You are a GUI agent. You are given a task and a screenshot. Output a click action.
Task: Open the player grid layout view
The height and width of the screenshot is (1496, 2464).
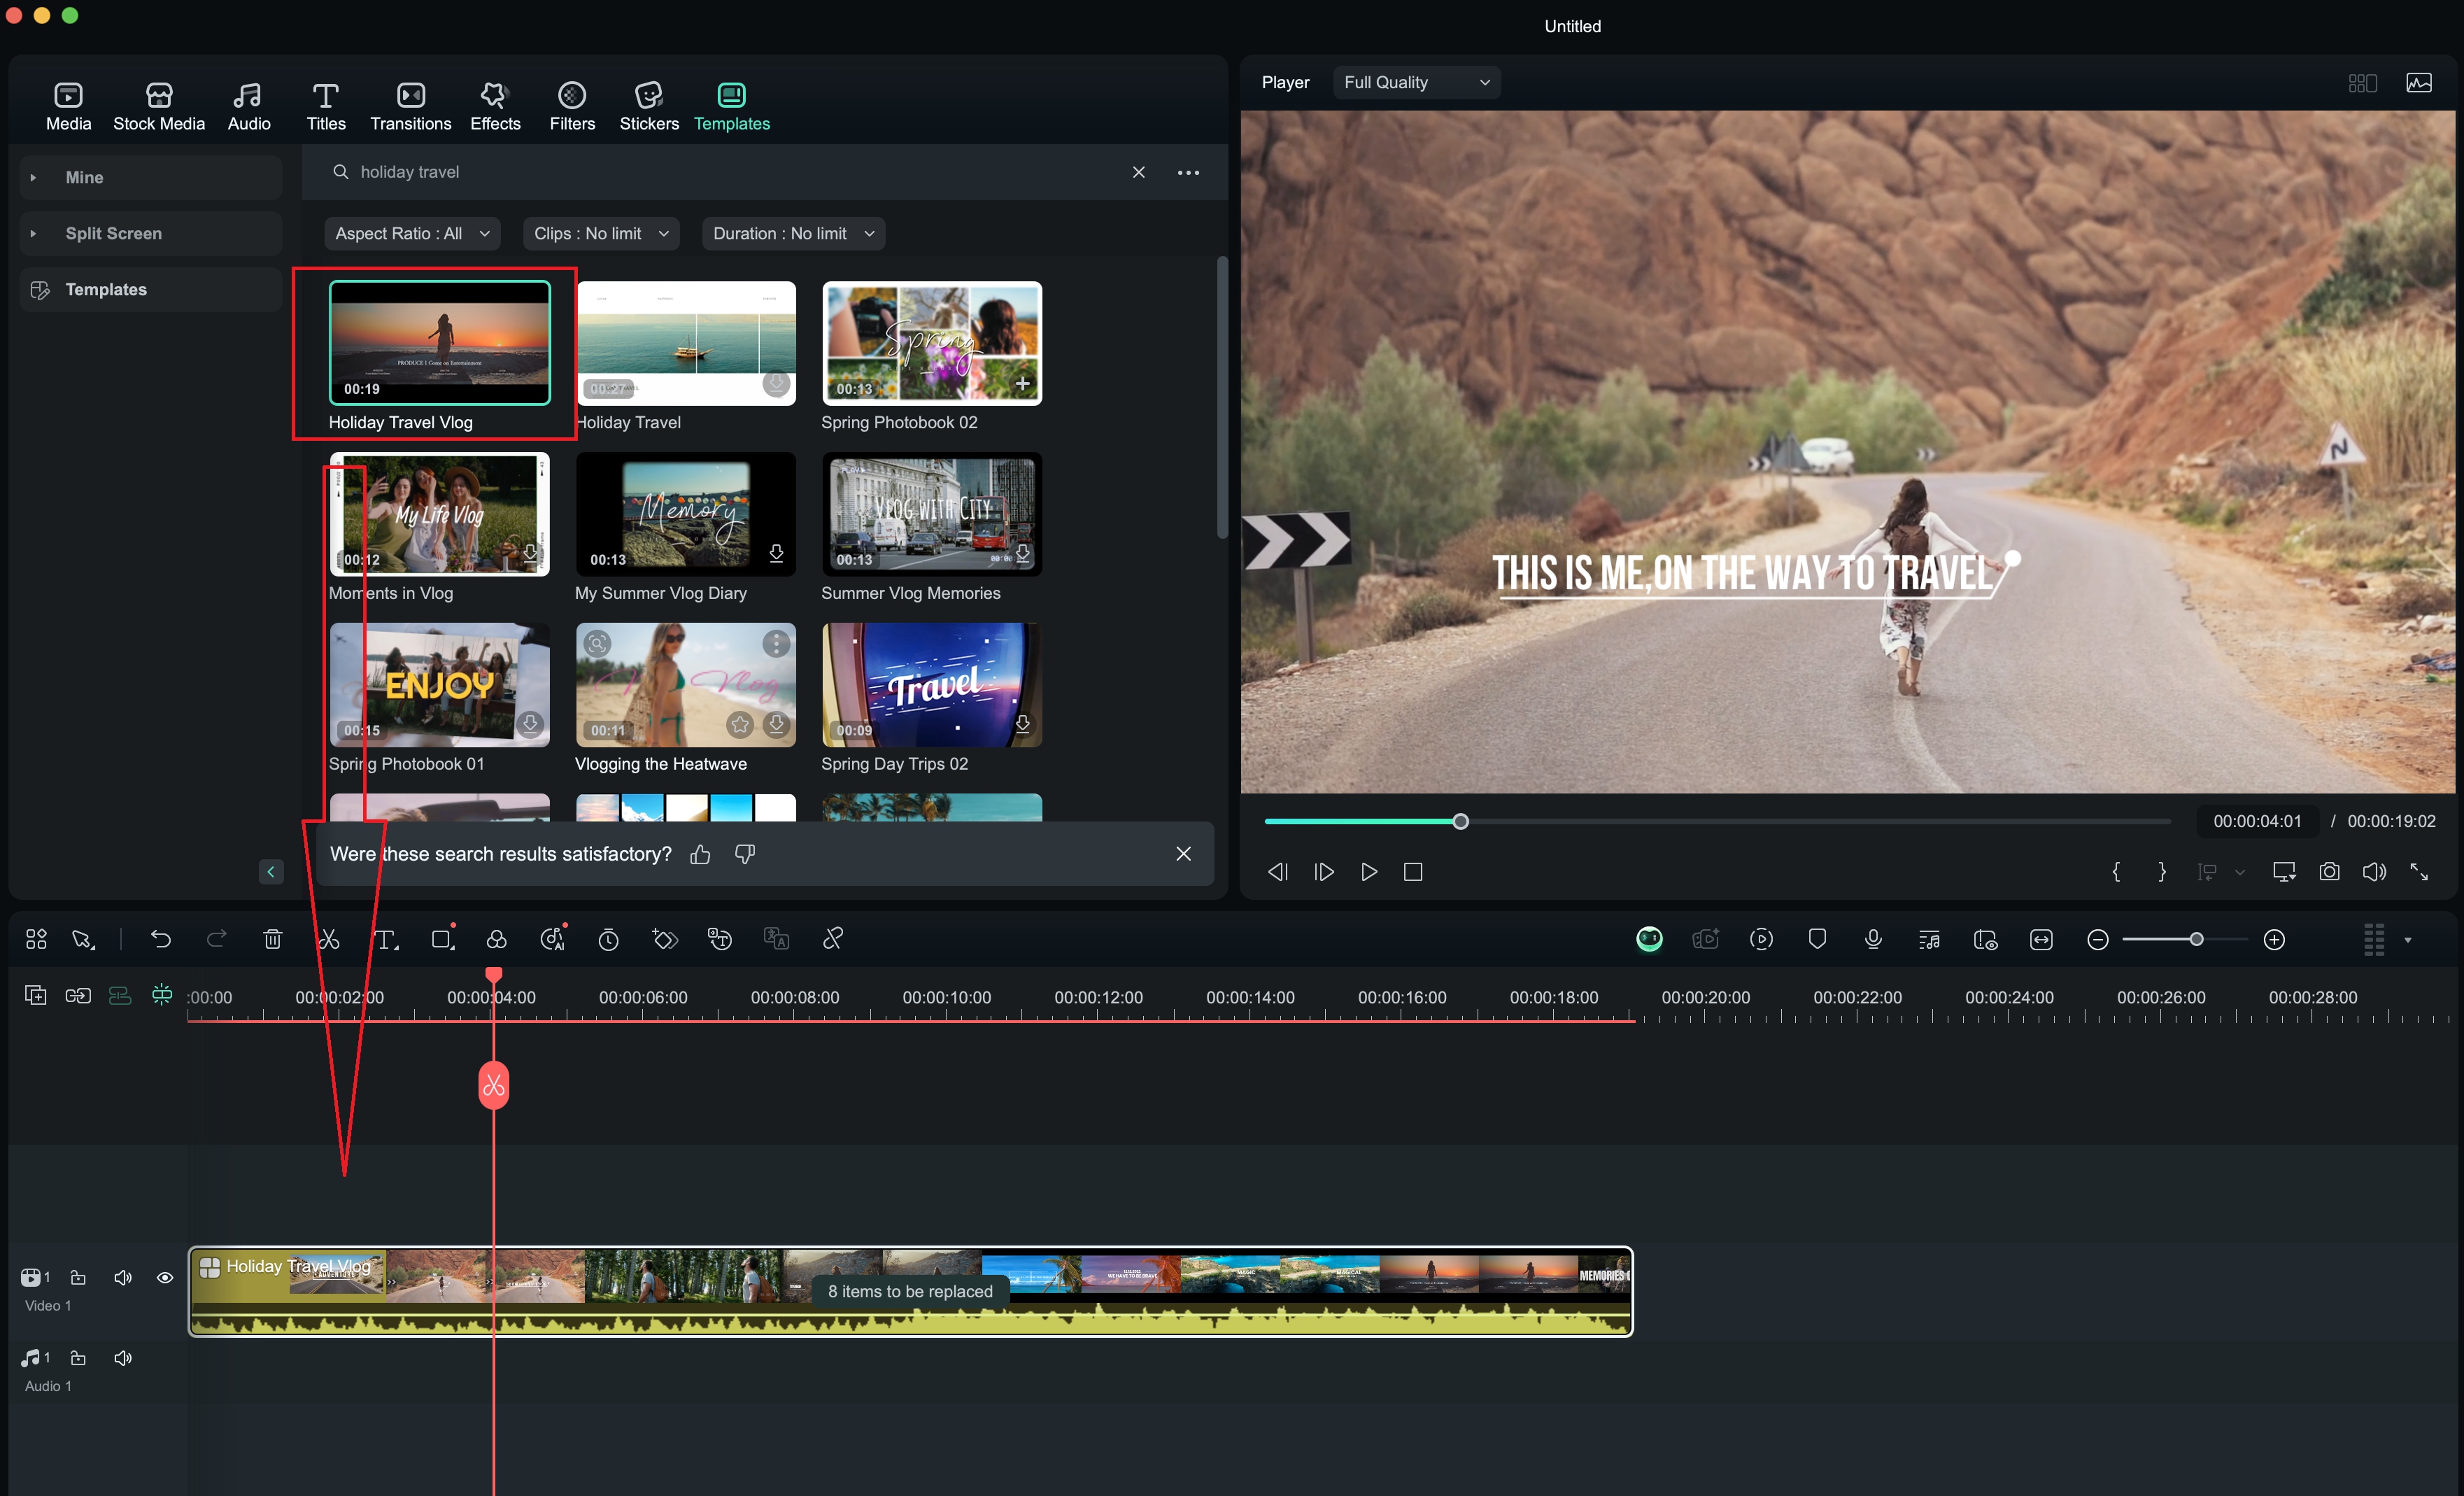click(x=2362, y=83)
